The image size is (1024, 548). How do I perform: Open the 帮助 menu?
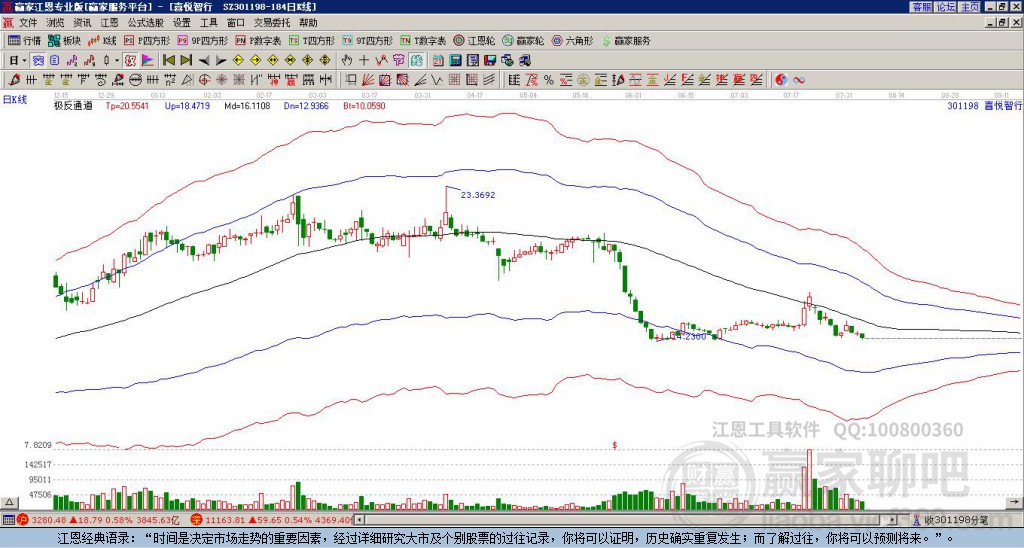click(x=308, y=23)
